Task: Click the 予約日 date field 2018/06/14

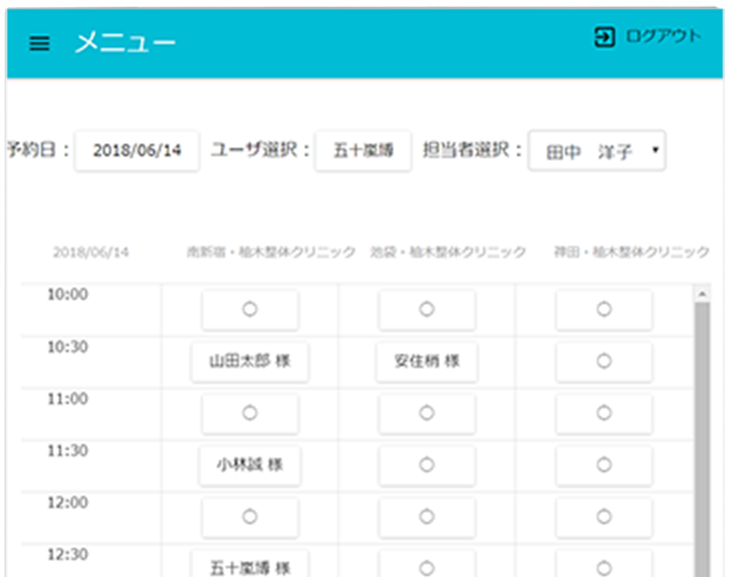Action: tap(137, 151)
